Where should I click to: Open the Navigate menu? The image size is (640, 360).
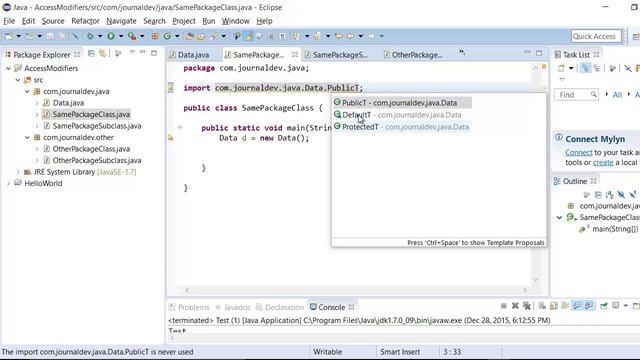click(x=121, y=21)
